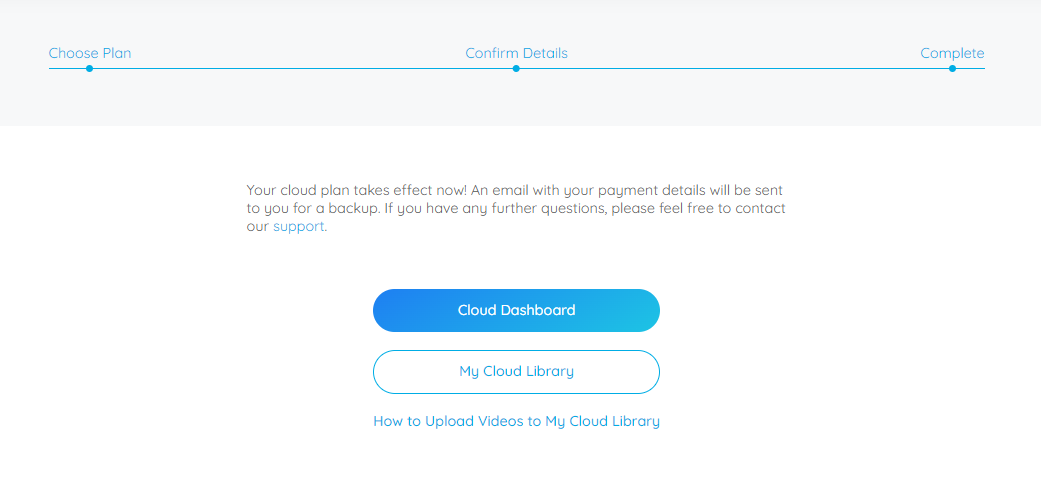Click progress line between Confirm Details and Complete
This screenshot has width=1041, height=503.
734,68
